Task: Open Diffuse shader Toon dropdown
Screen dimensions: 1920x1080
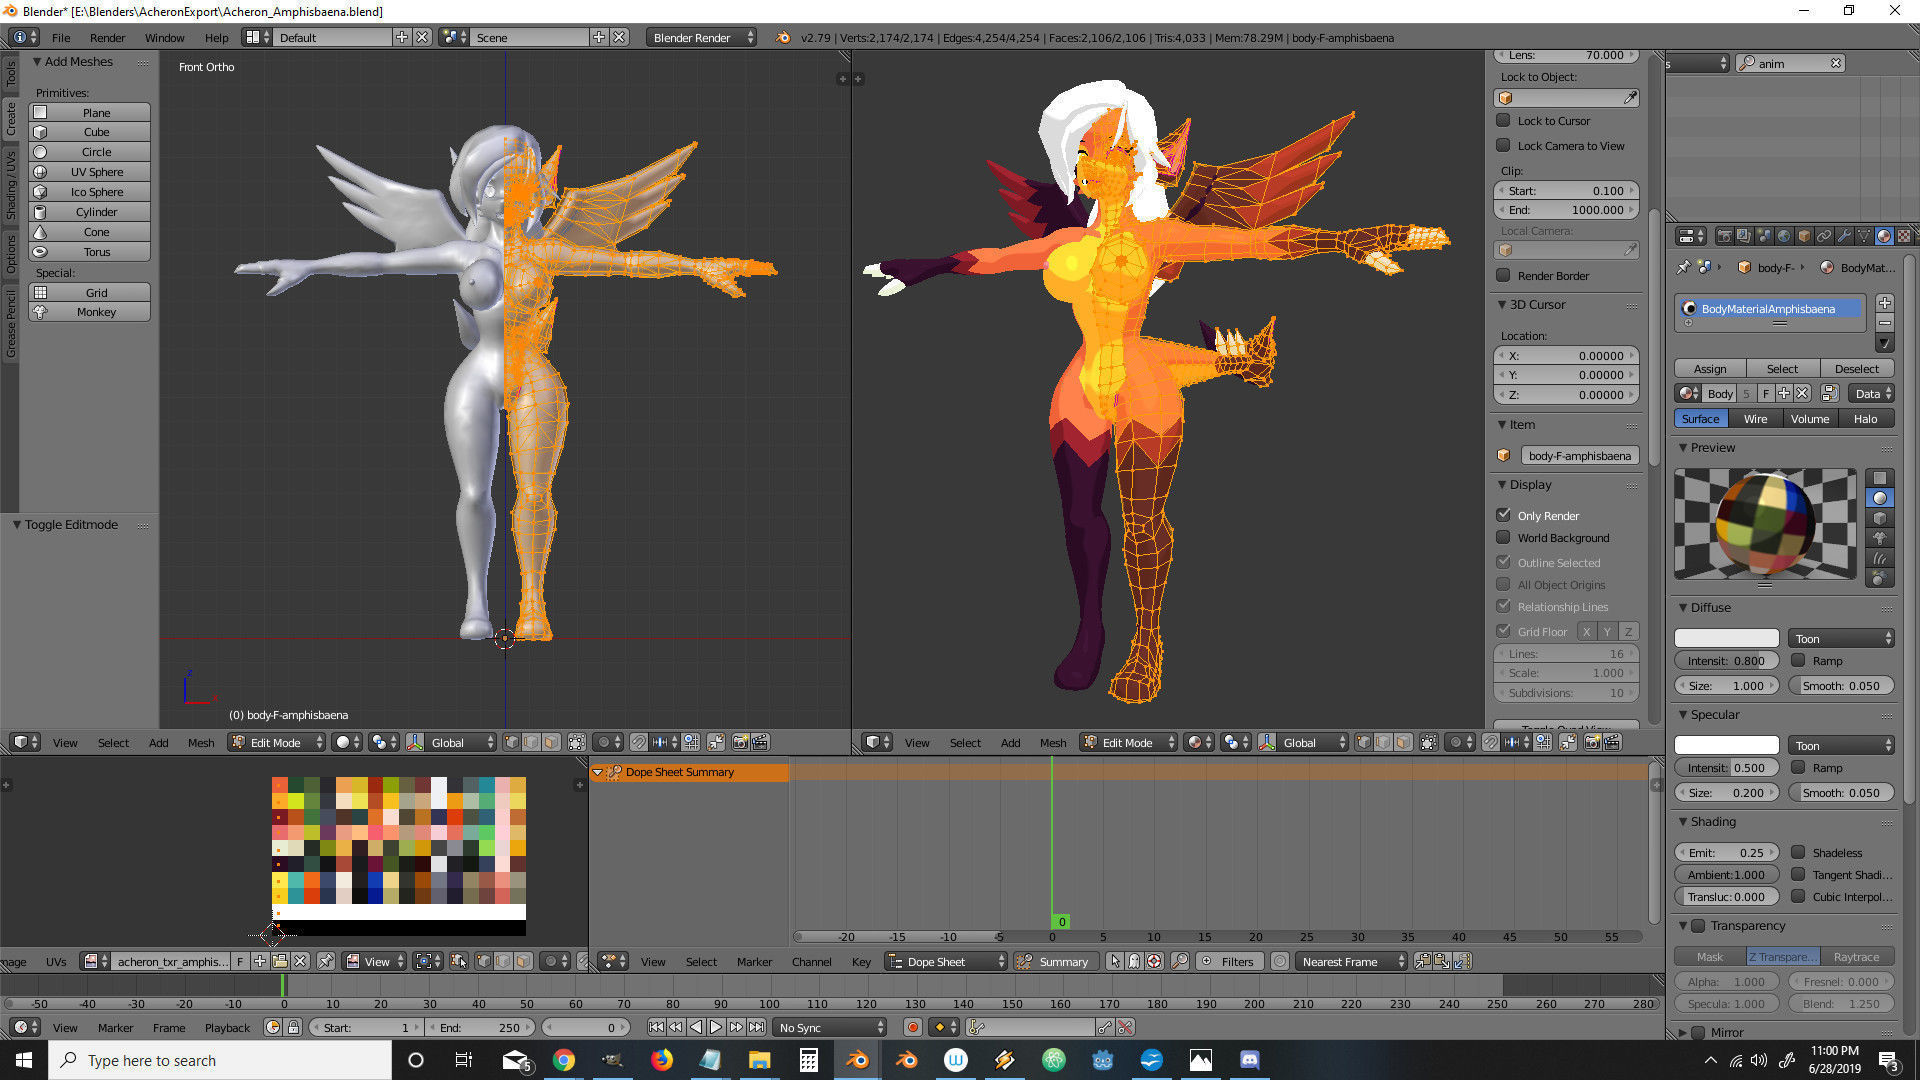Action: [1842, 638]
